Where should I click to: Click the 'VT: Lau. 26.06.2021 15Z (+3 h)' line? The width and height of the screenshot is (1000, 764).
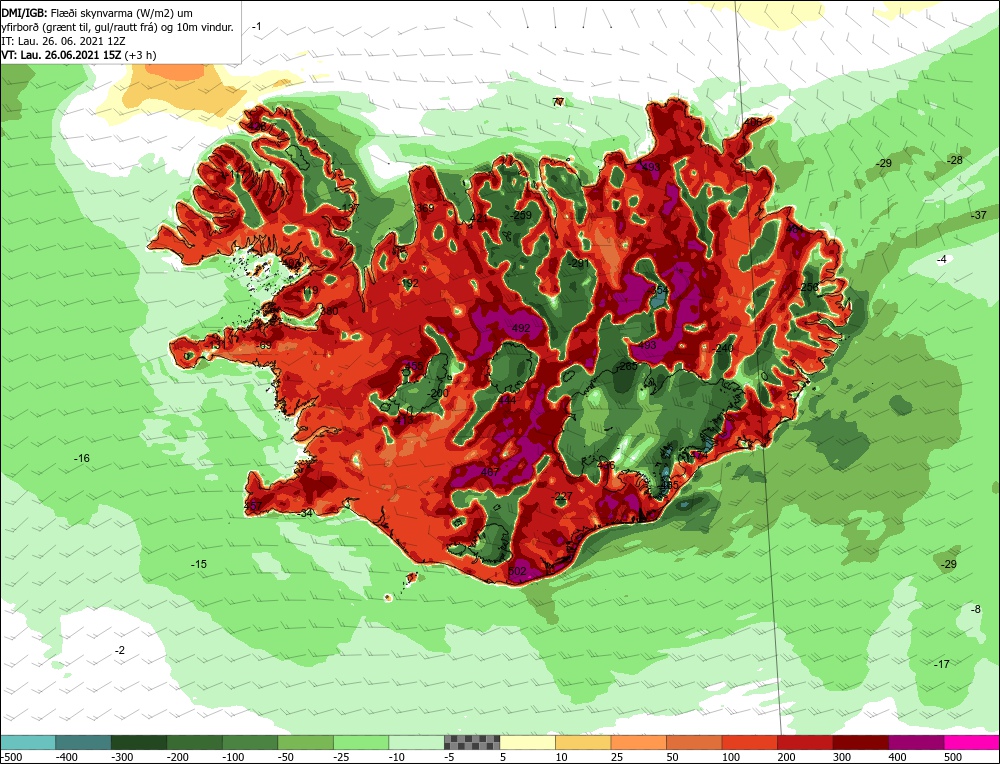(78, 55)
